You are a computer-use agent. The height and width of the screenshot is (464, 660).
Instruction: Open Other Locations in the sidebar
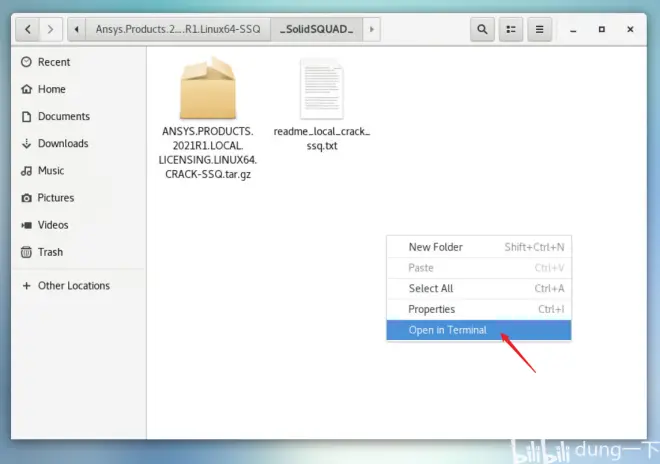(79, 286)
